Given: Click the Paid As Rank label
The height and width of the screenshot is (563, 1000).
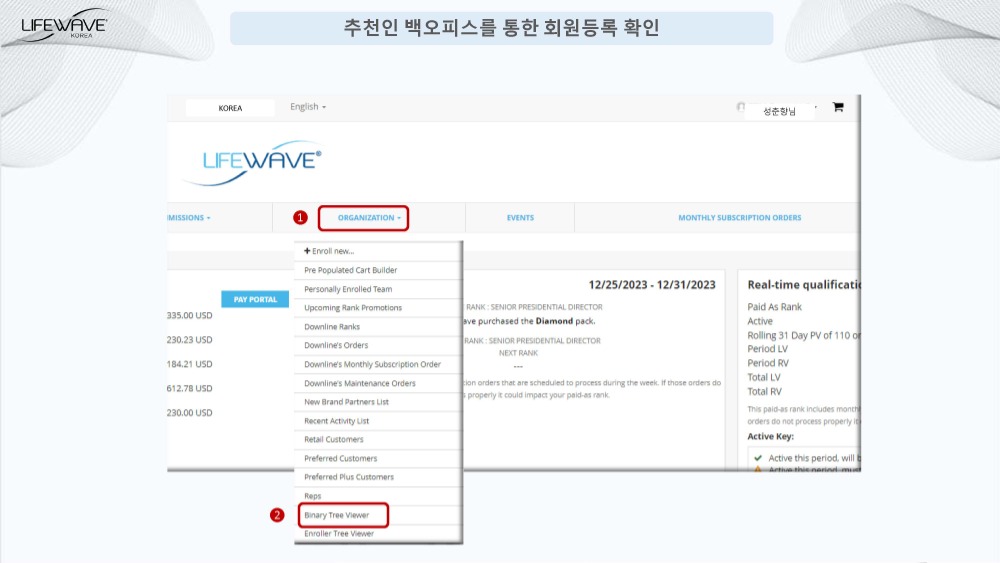Looking at the screenshot, I should click(774, 307).
